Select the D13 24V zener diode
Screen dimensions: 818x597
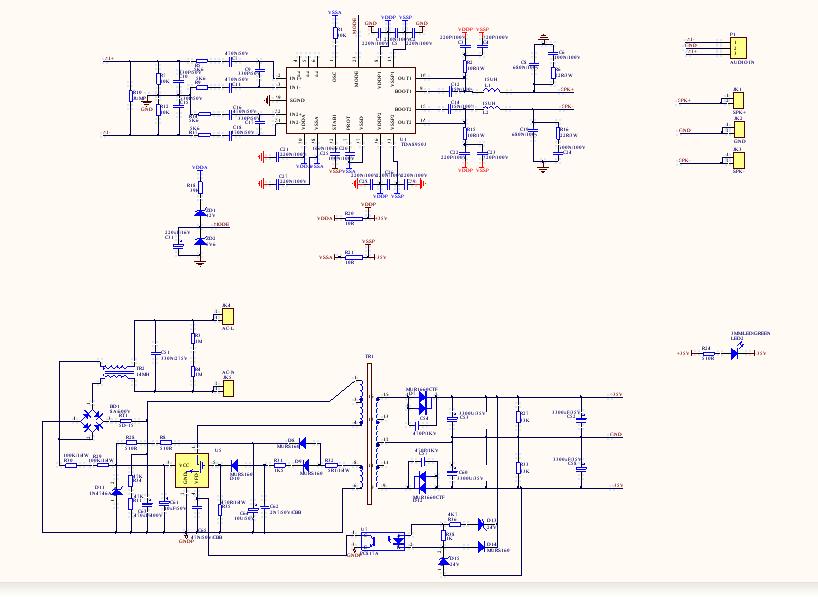481,524
